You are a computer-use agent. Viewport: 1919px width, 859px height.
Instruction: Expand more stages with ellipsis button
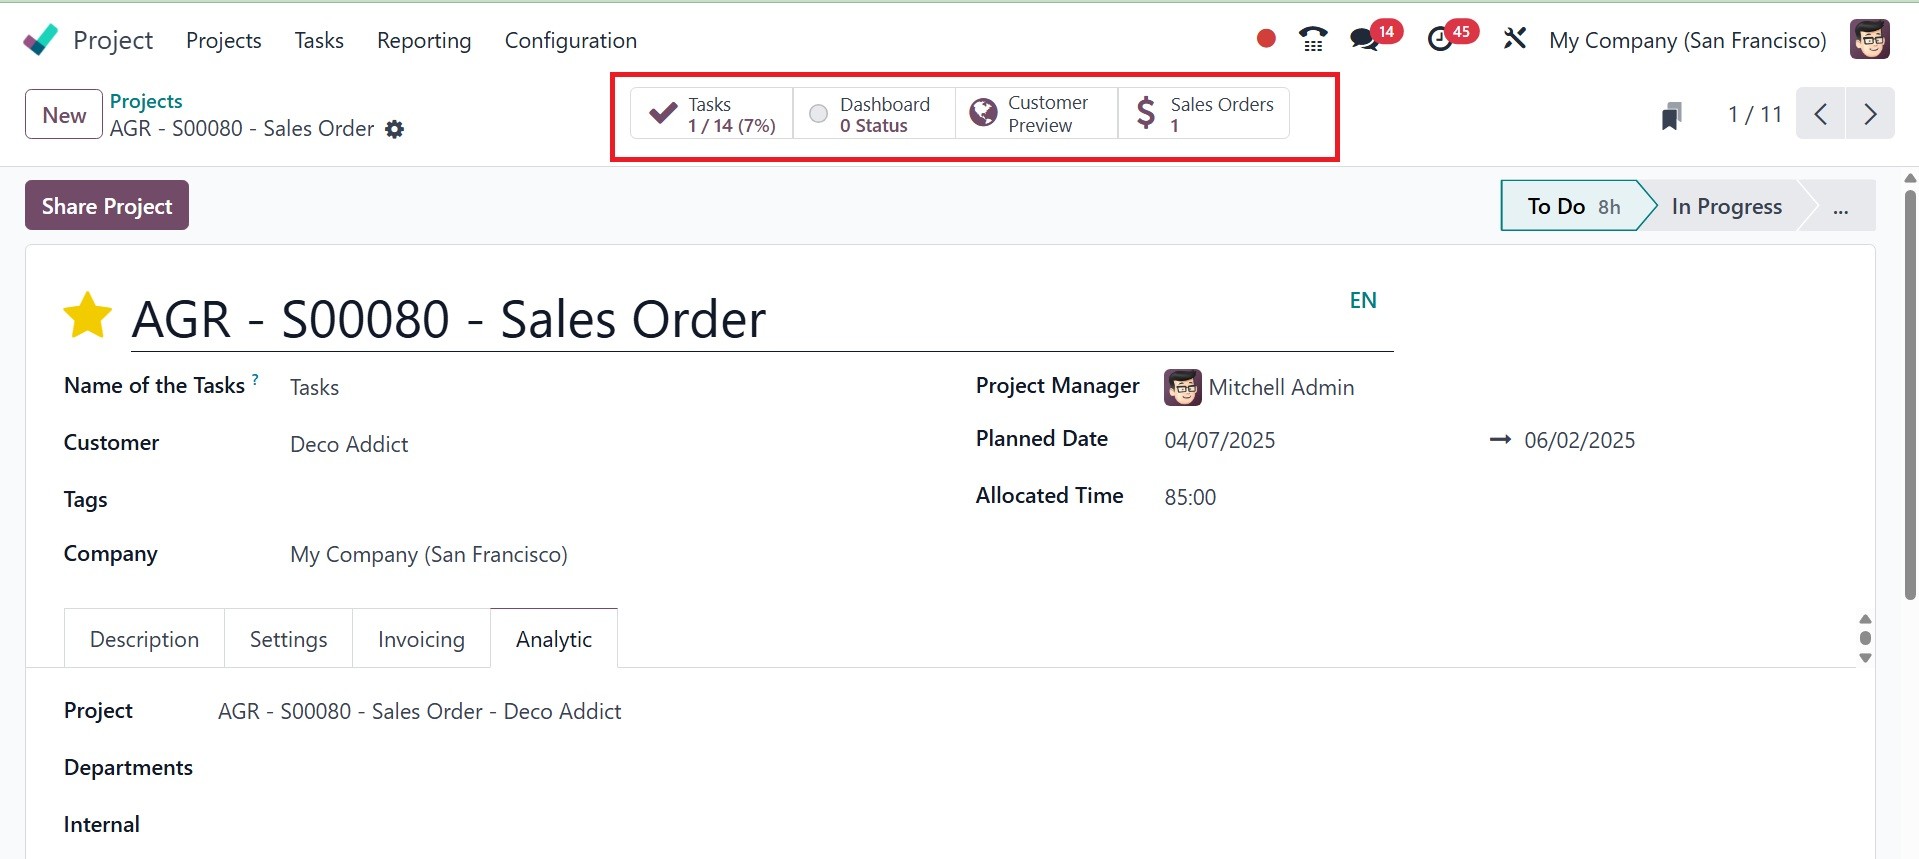pyautogui.click(x=1841, y=206)
